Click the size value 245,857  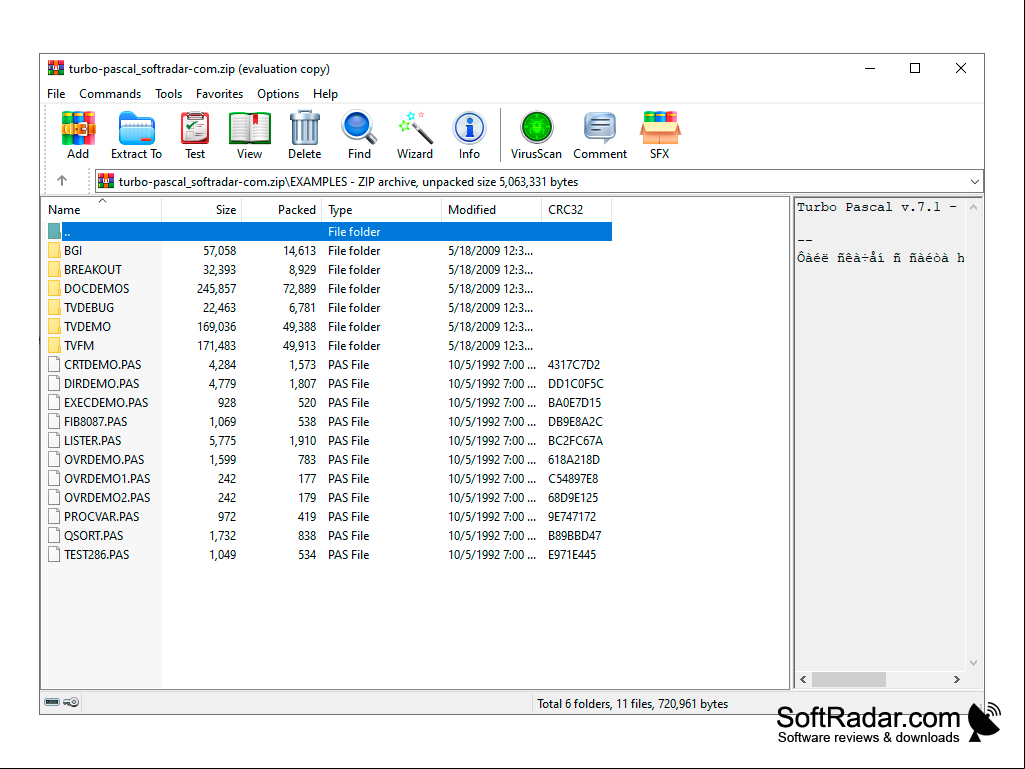(216, 288)
